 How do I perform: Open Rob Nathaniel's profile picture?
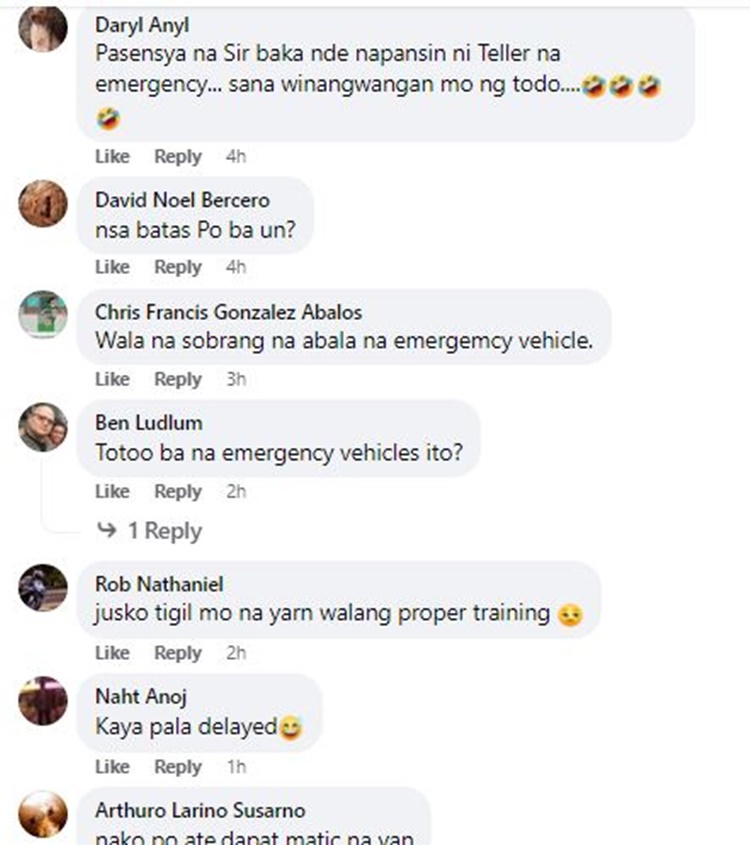tap(43, 588)
